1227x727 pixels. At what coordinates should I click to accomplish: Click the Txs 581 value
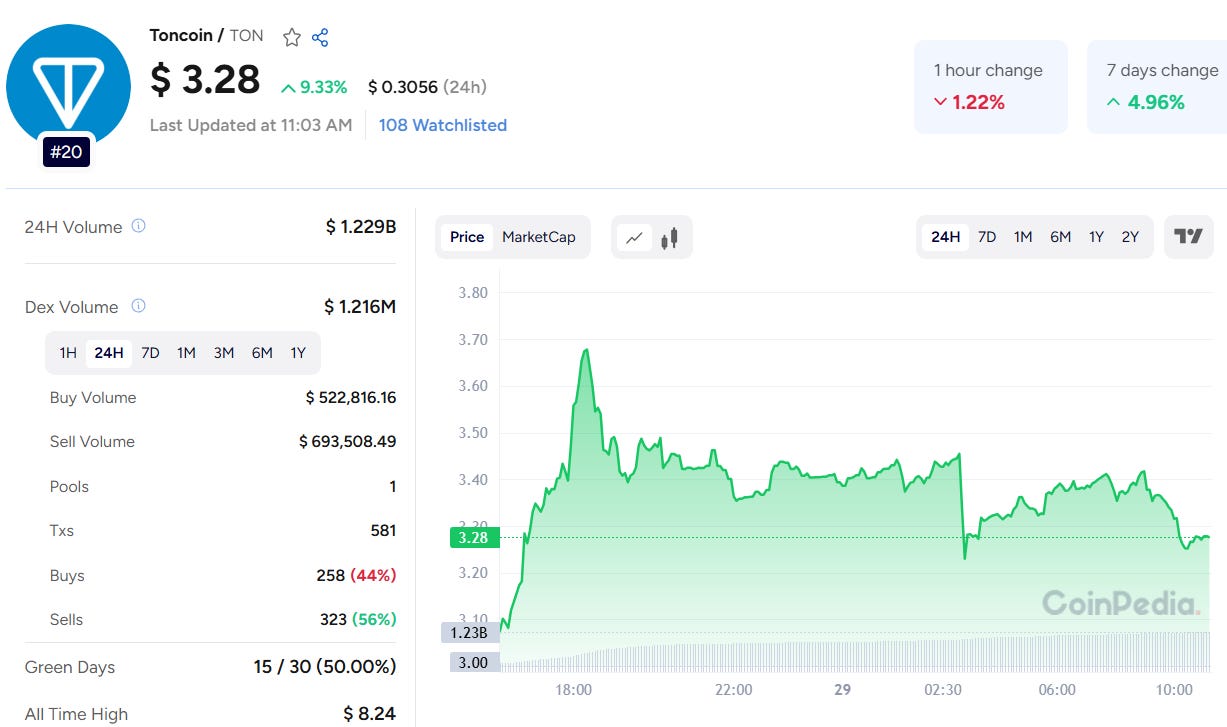384,531
